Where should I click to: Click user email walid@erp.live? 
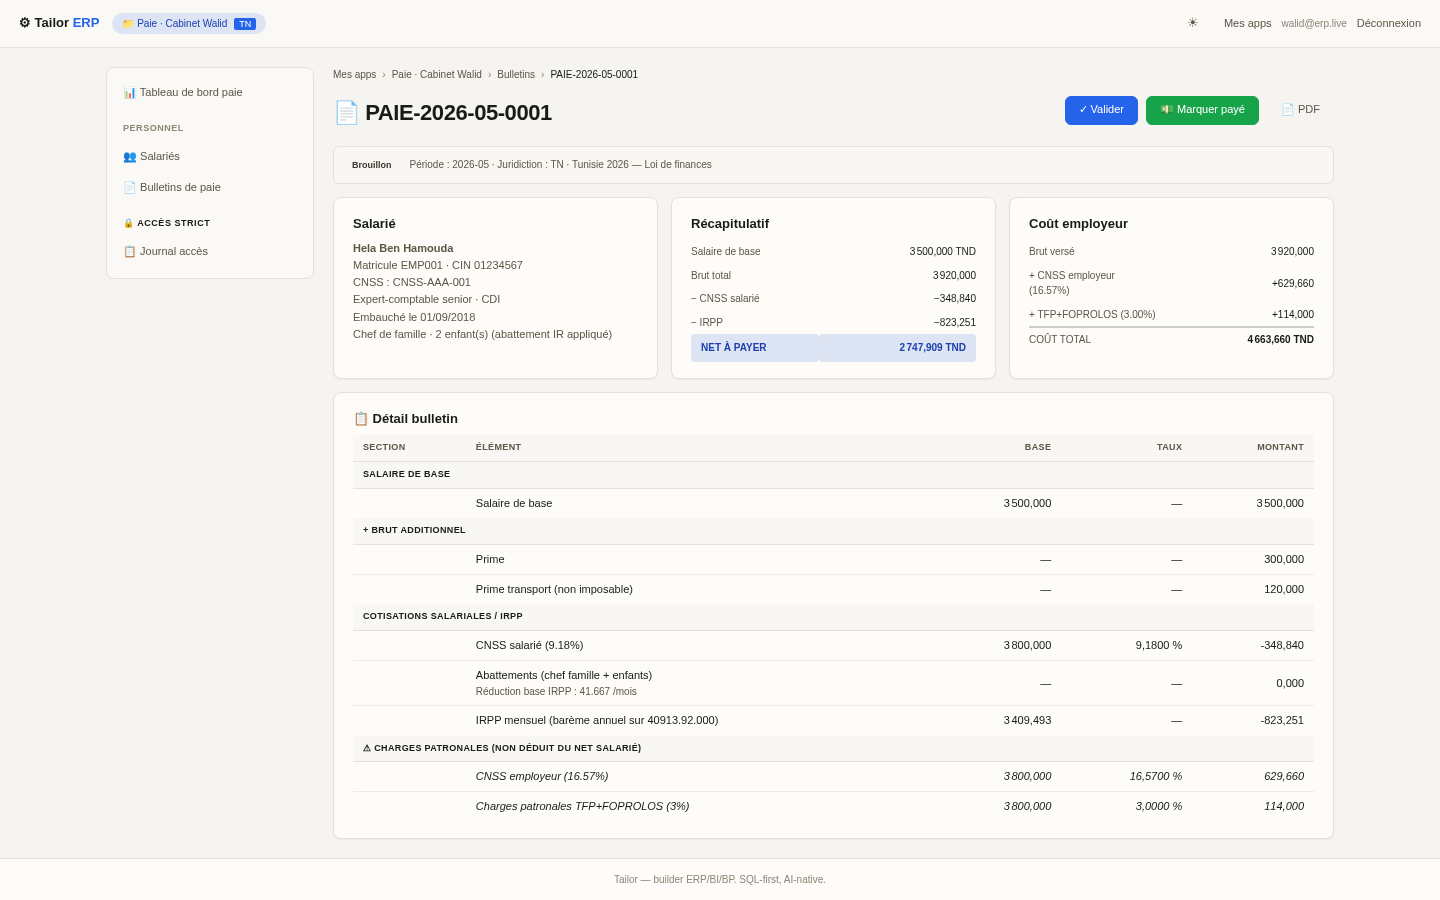1314,23
